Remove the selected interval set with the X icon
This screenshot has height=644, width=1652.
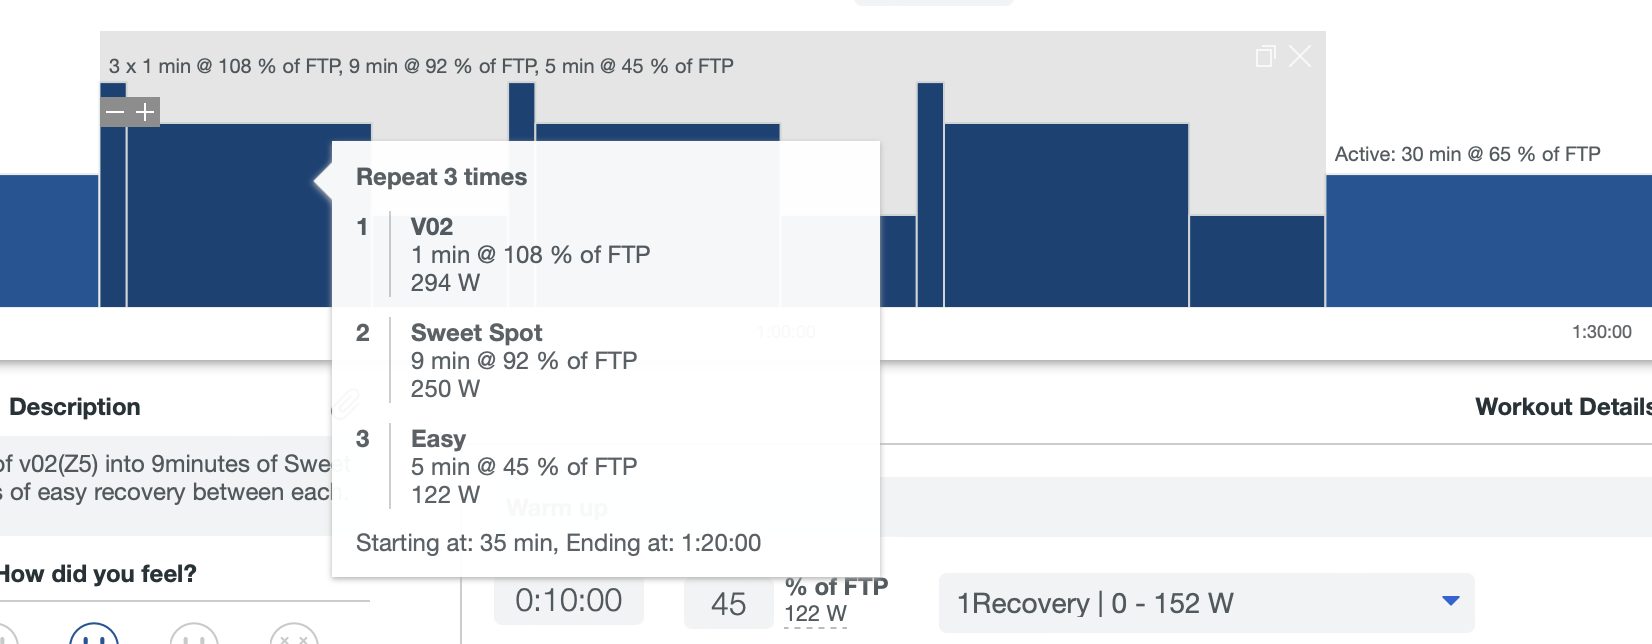click(x=1300, y=56)
